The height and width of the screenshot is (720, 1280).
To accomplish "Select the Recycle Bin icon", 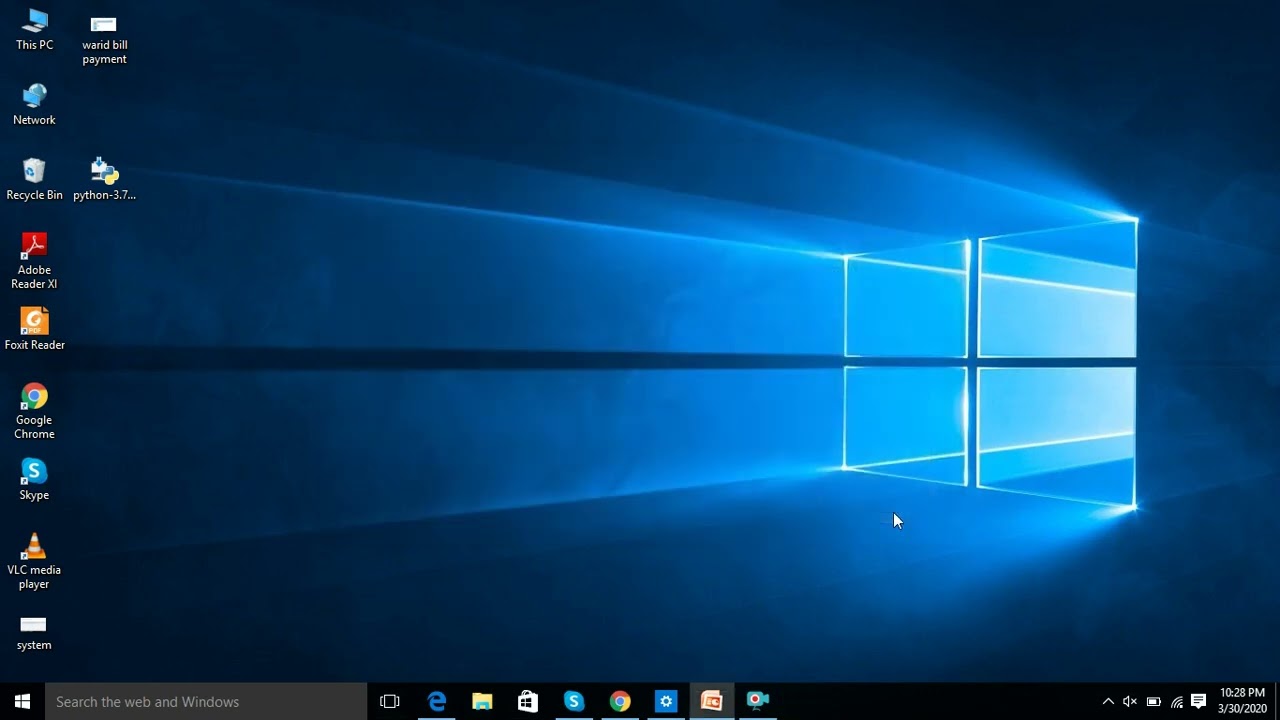I will 34,180.
